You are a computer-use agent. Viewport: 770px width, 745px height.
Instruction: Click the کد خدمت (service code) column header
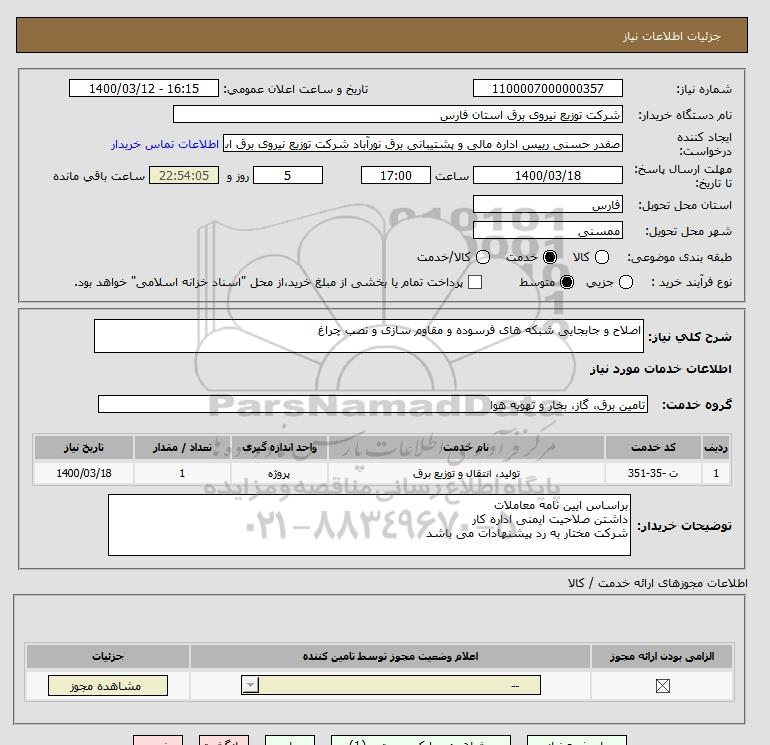click(x=653, y=447)
